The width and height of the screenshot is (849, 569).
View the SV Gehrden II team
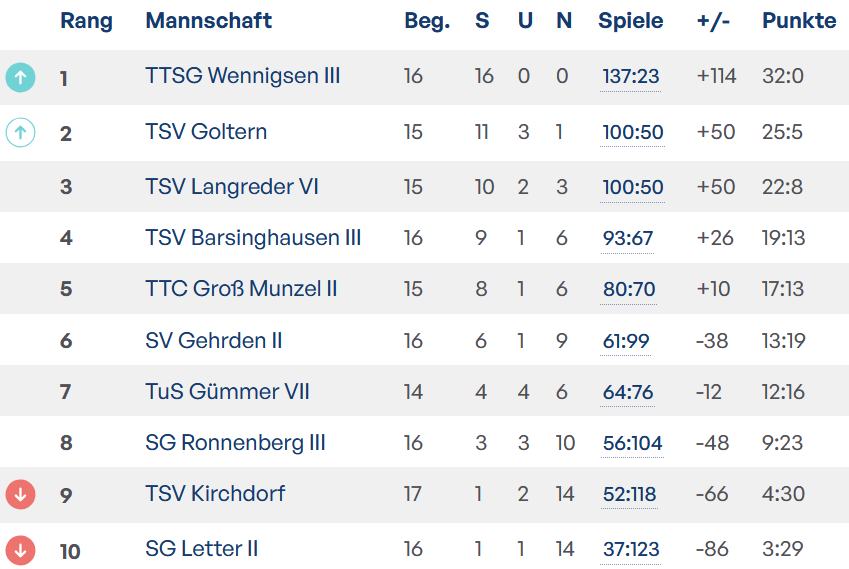click(x=213, y=341)
